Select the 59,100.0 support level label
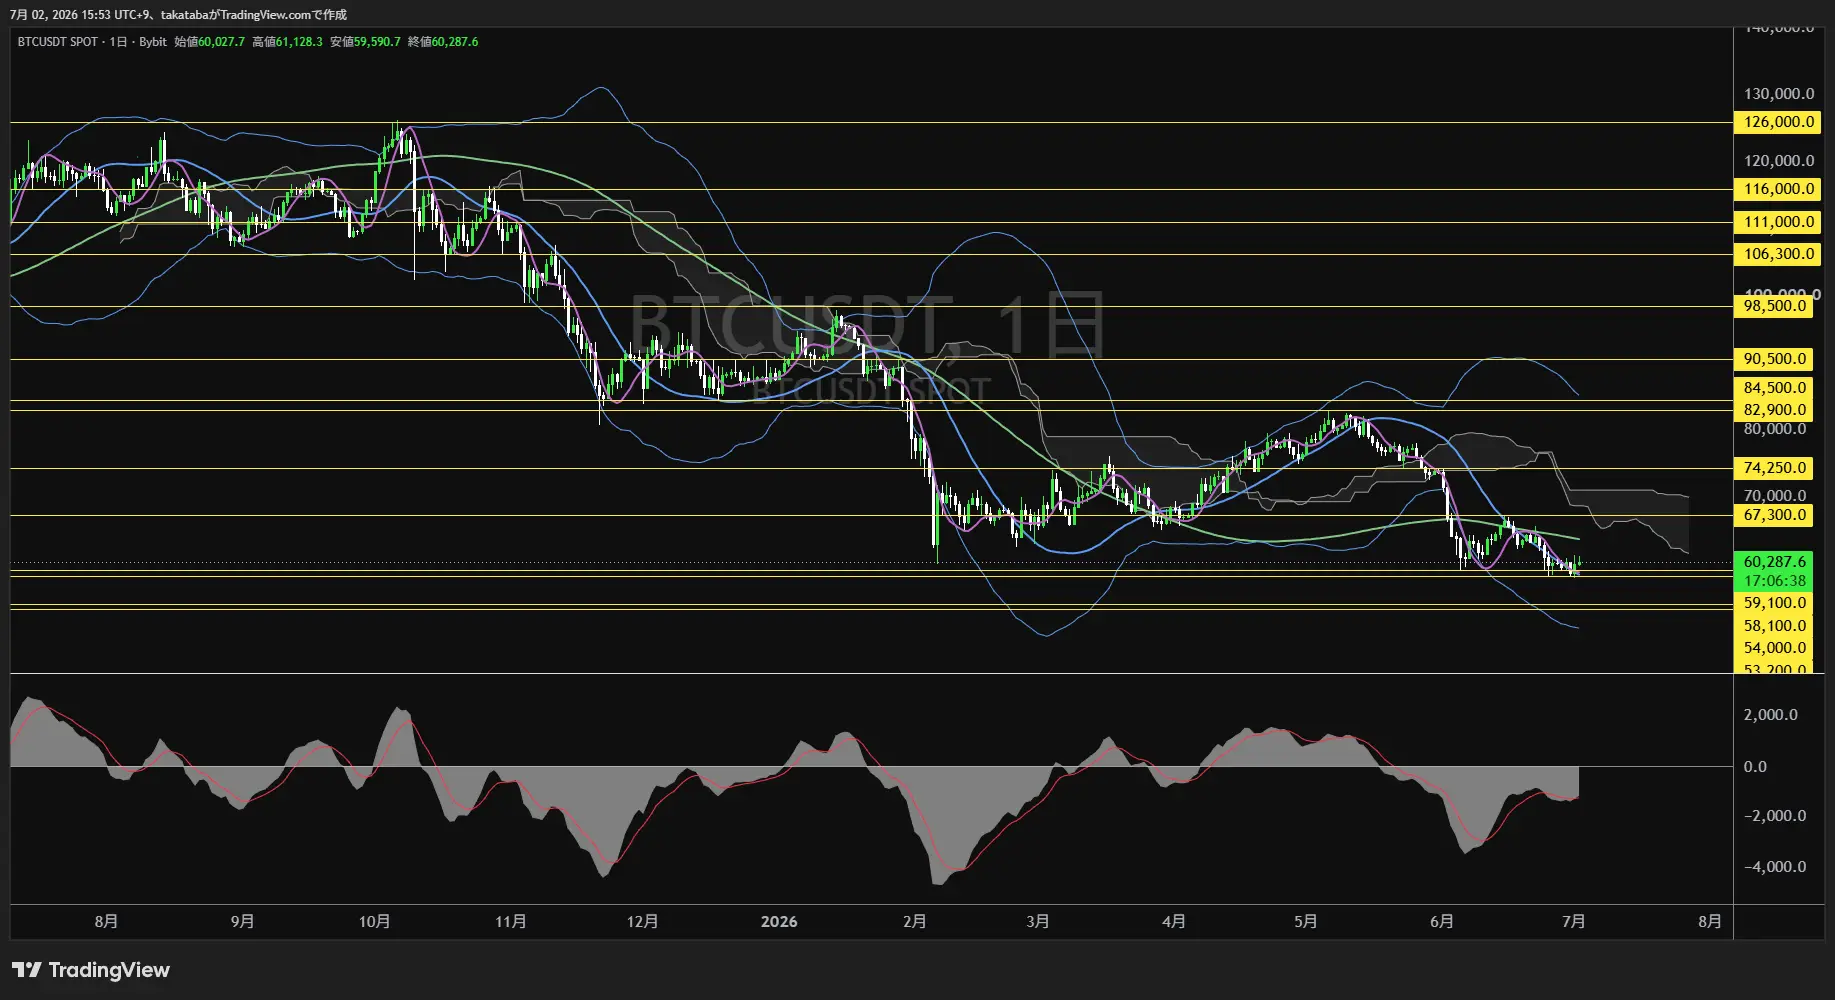This screenshot has height=1000, width=1835. tap(1774, 603)
